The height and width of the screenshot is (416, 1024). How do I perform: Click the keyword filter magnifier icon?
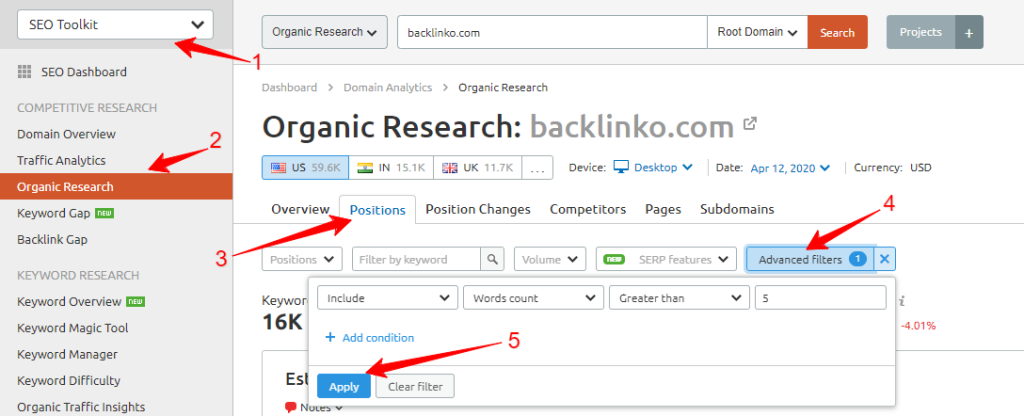point(492,259)
